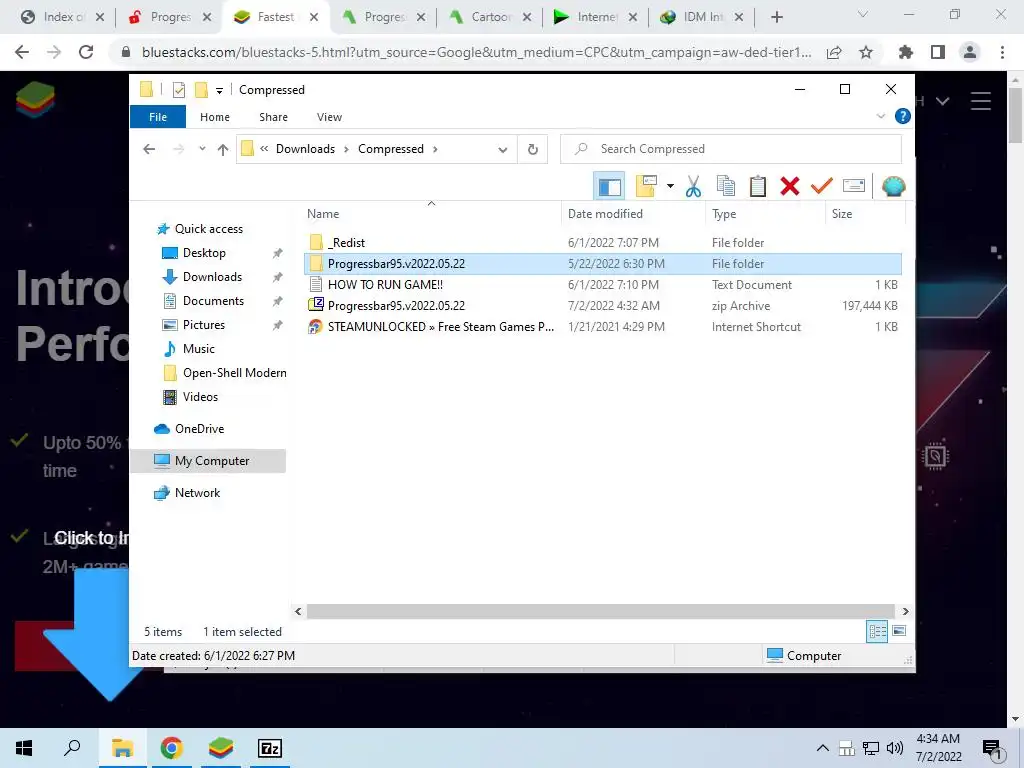Reload the BlueStacks page
This screenshot has width=1024, height=768.
coord(86,52)
